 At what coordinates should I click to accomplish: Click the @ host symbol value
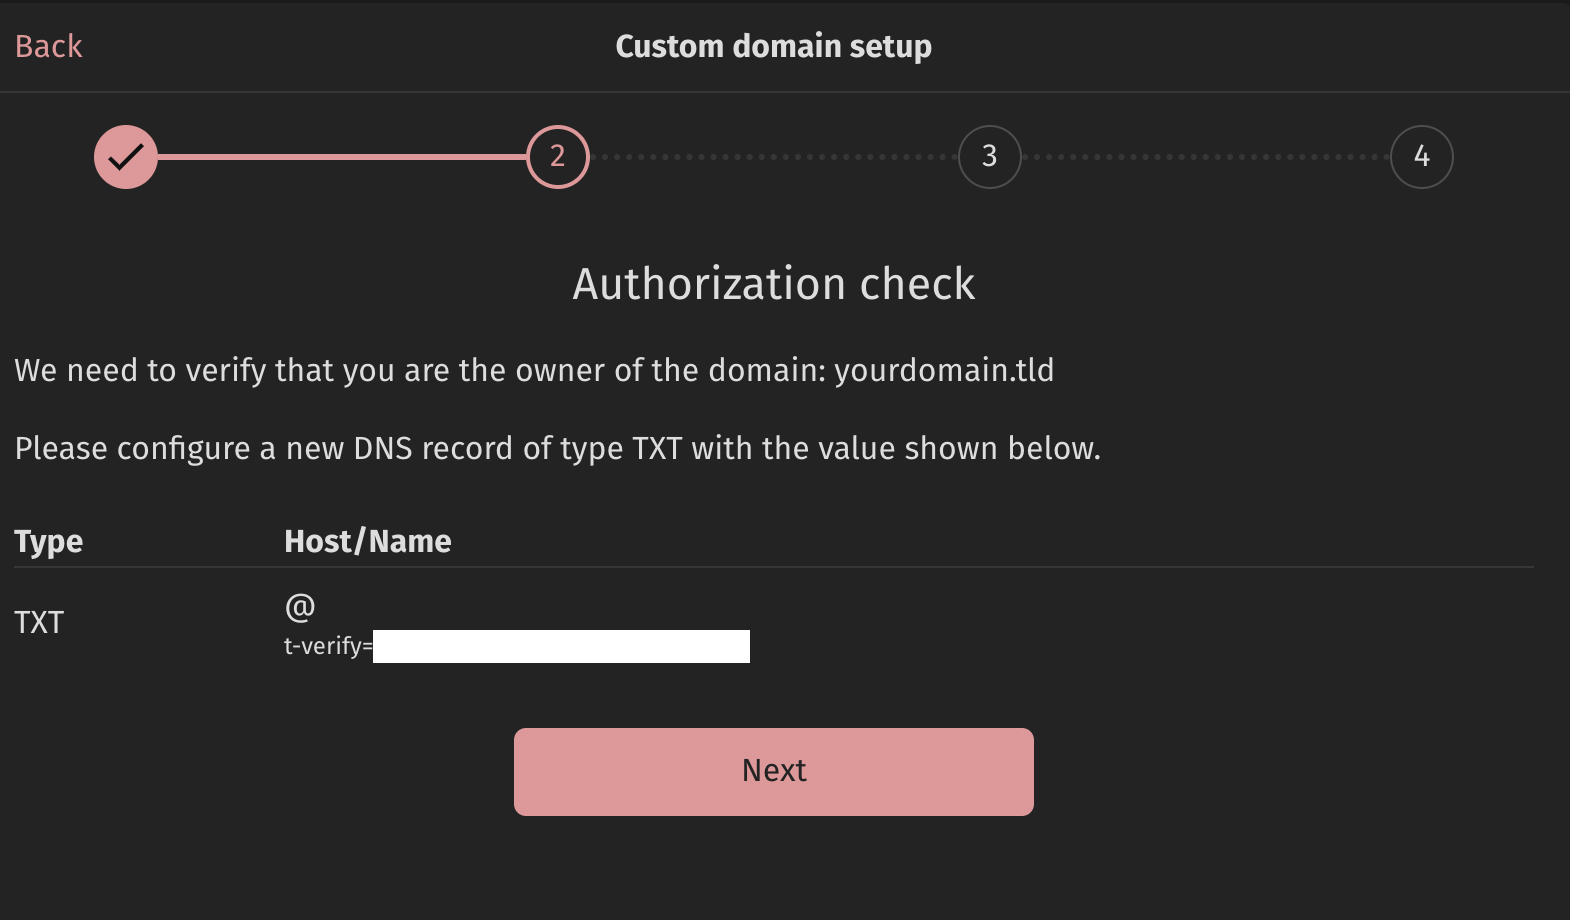[300, 606]
